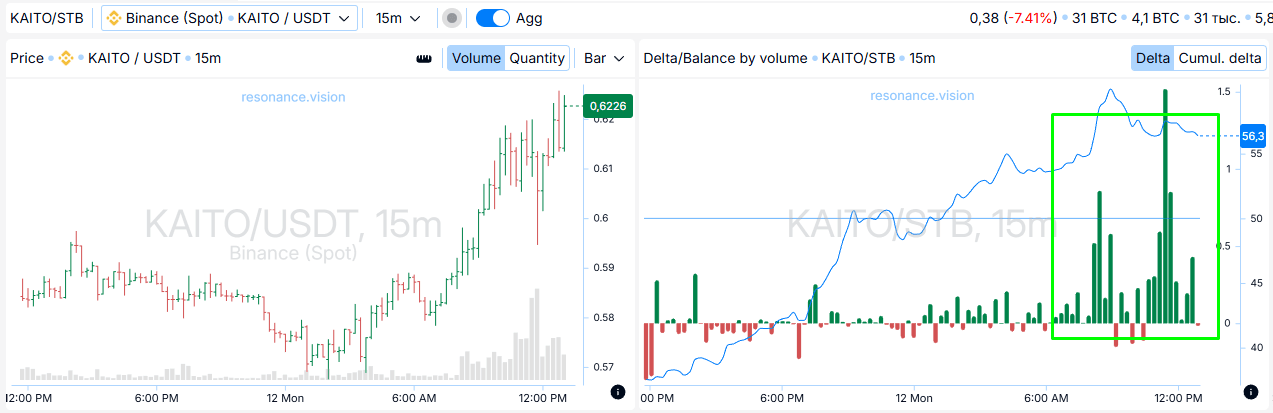Disable the Agg aggregation toggle

(x=492, y=18)
